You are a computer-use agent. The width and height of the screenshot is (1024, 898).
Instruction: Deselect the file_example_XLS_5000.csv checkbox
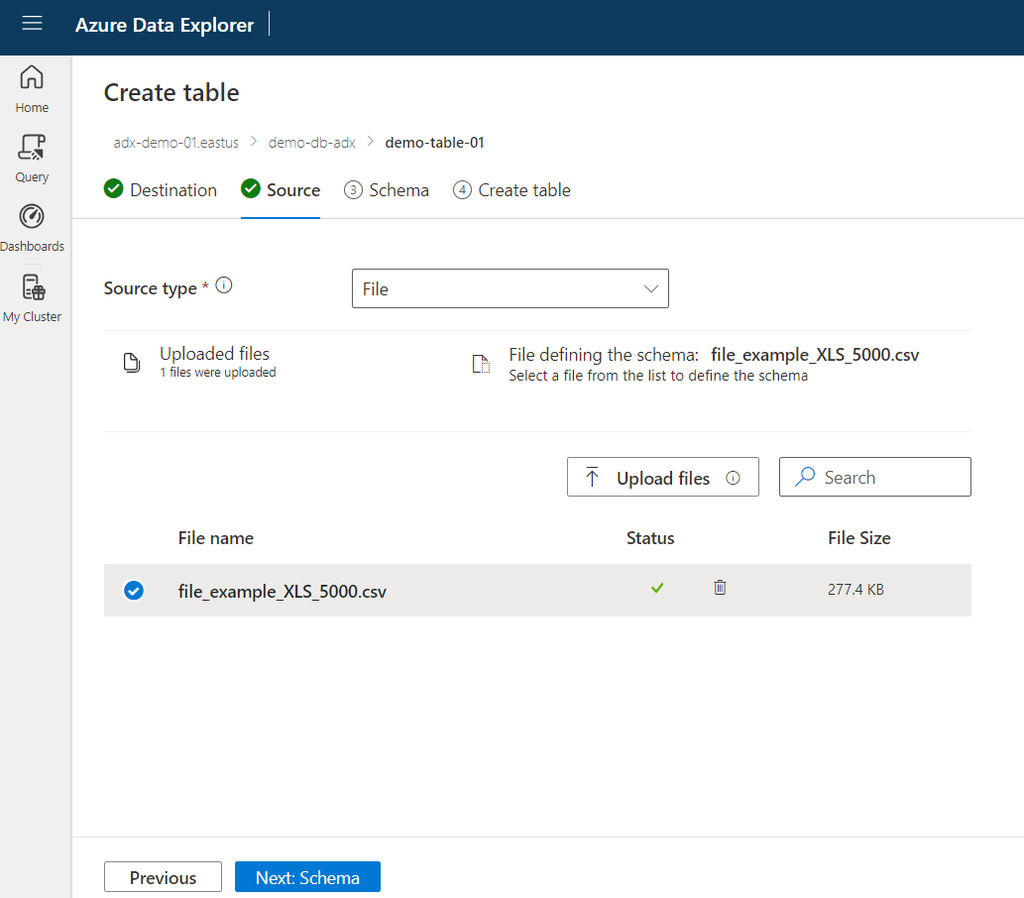pos(133,590)
